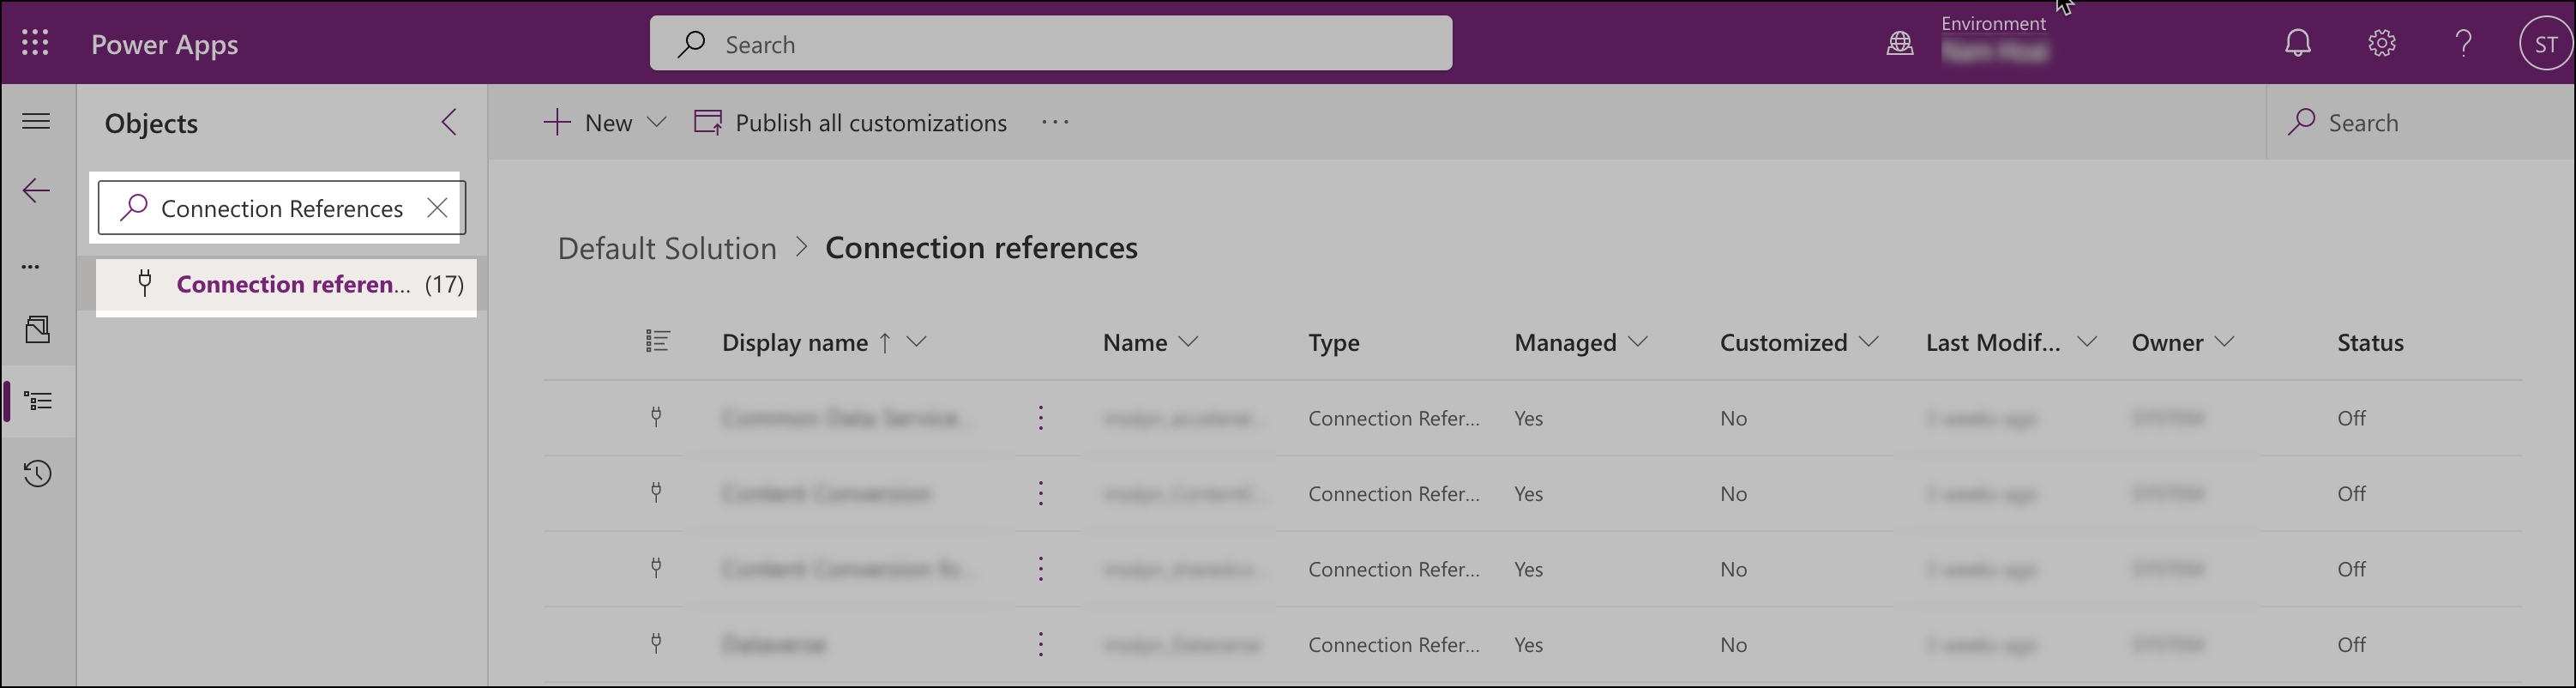Open more actions for third connection row

point(1041,569)
